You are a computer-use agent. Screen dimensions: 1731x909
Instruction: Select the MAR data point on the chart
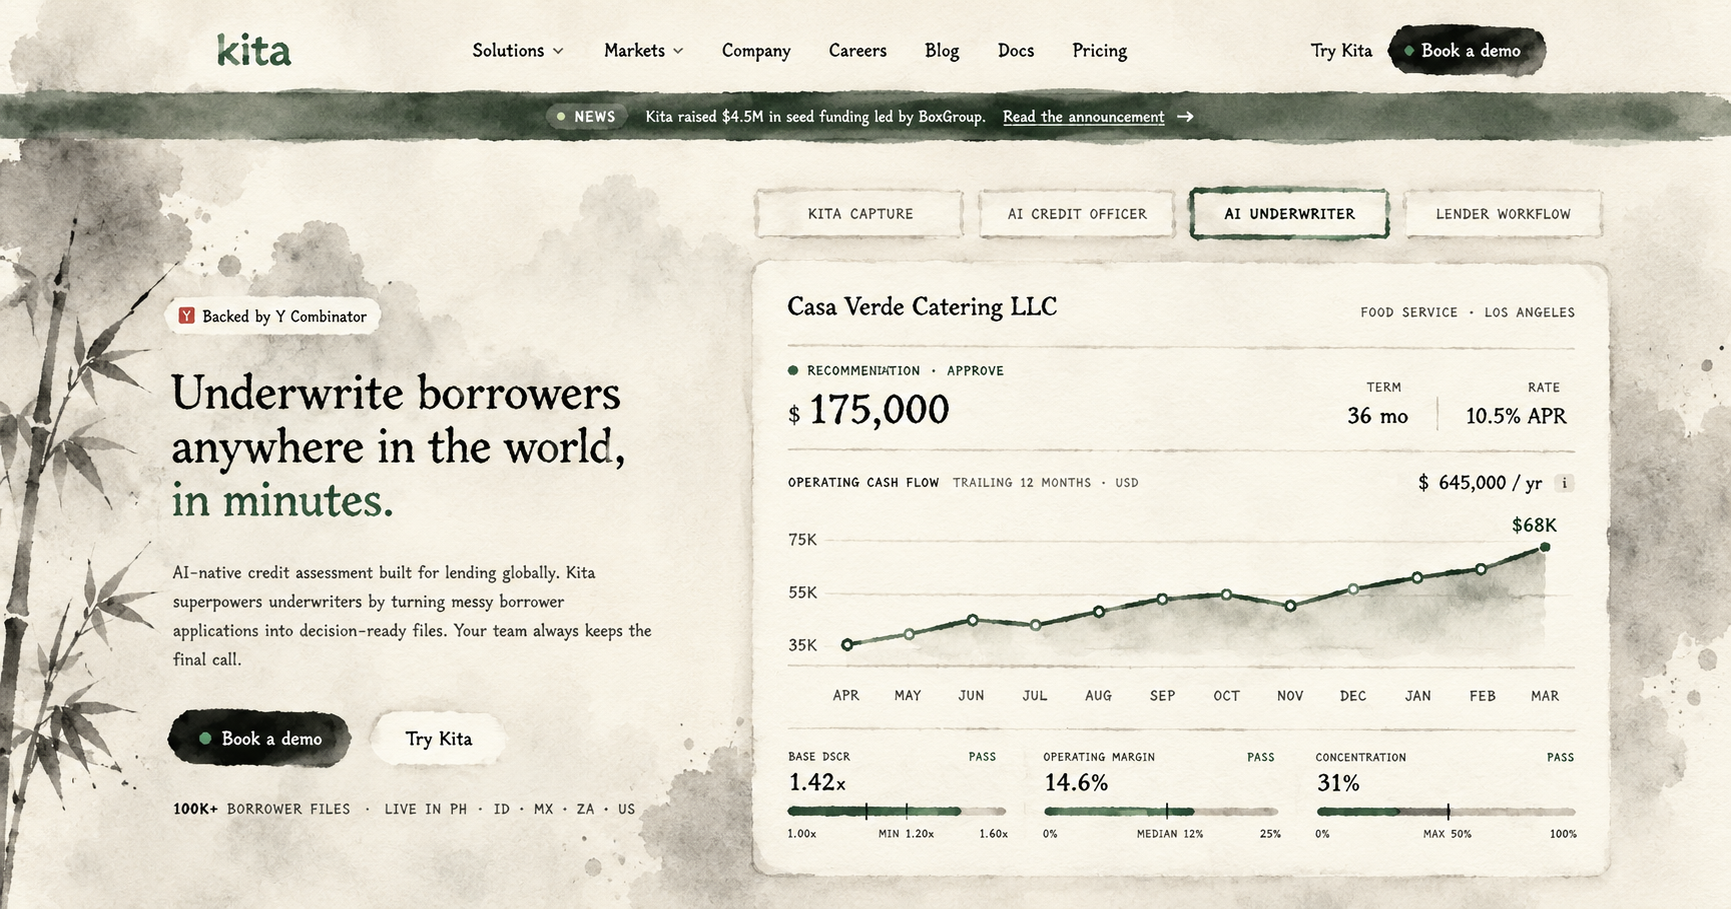tap(1545, 547)
